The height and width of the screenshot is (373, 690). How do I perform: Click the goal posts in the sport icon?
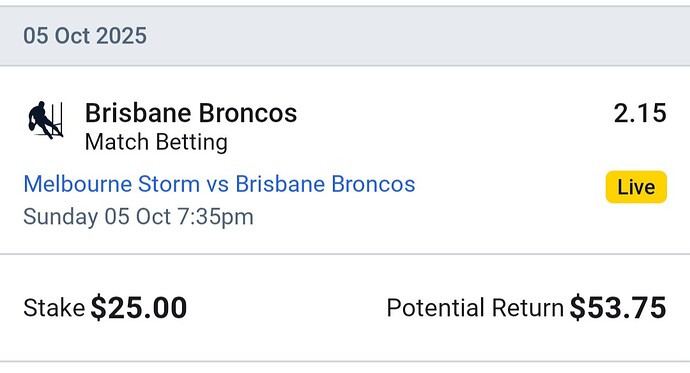57,119
